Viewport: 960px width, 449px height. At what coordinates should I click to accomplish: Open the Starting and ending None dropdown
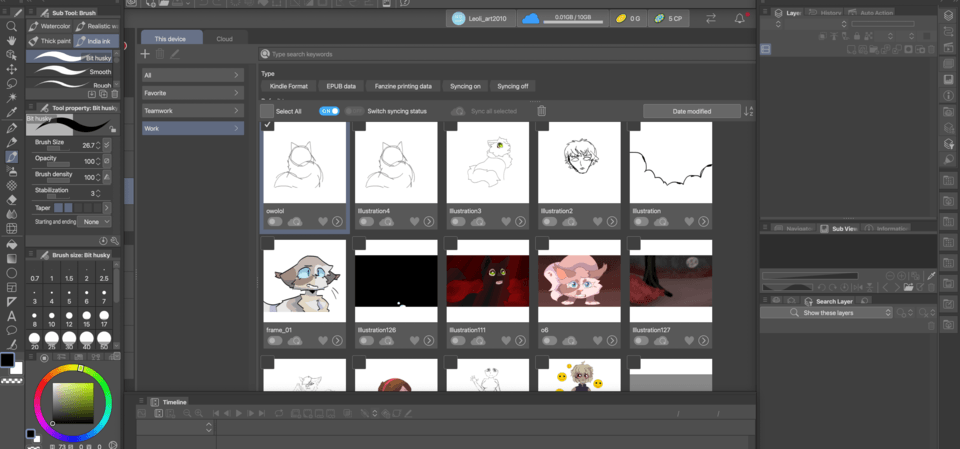click(97, 222)
